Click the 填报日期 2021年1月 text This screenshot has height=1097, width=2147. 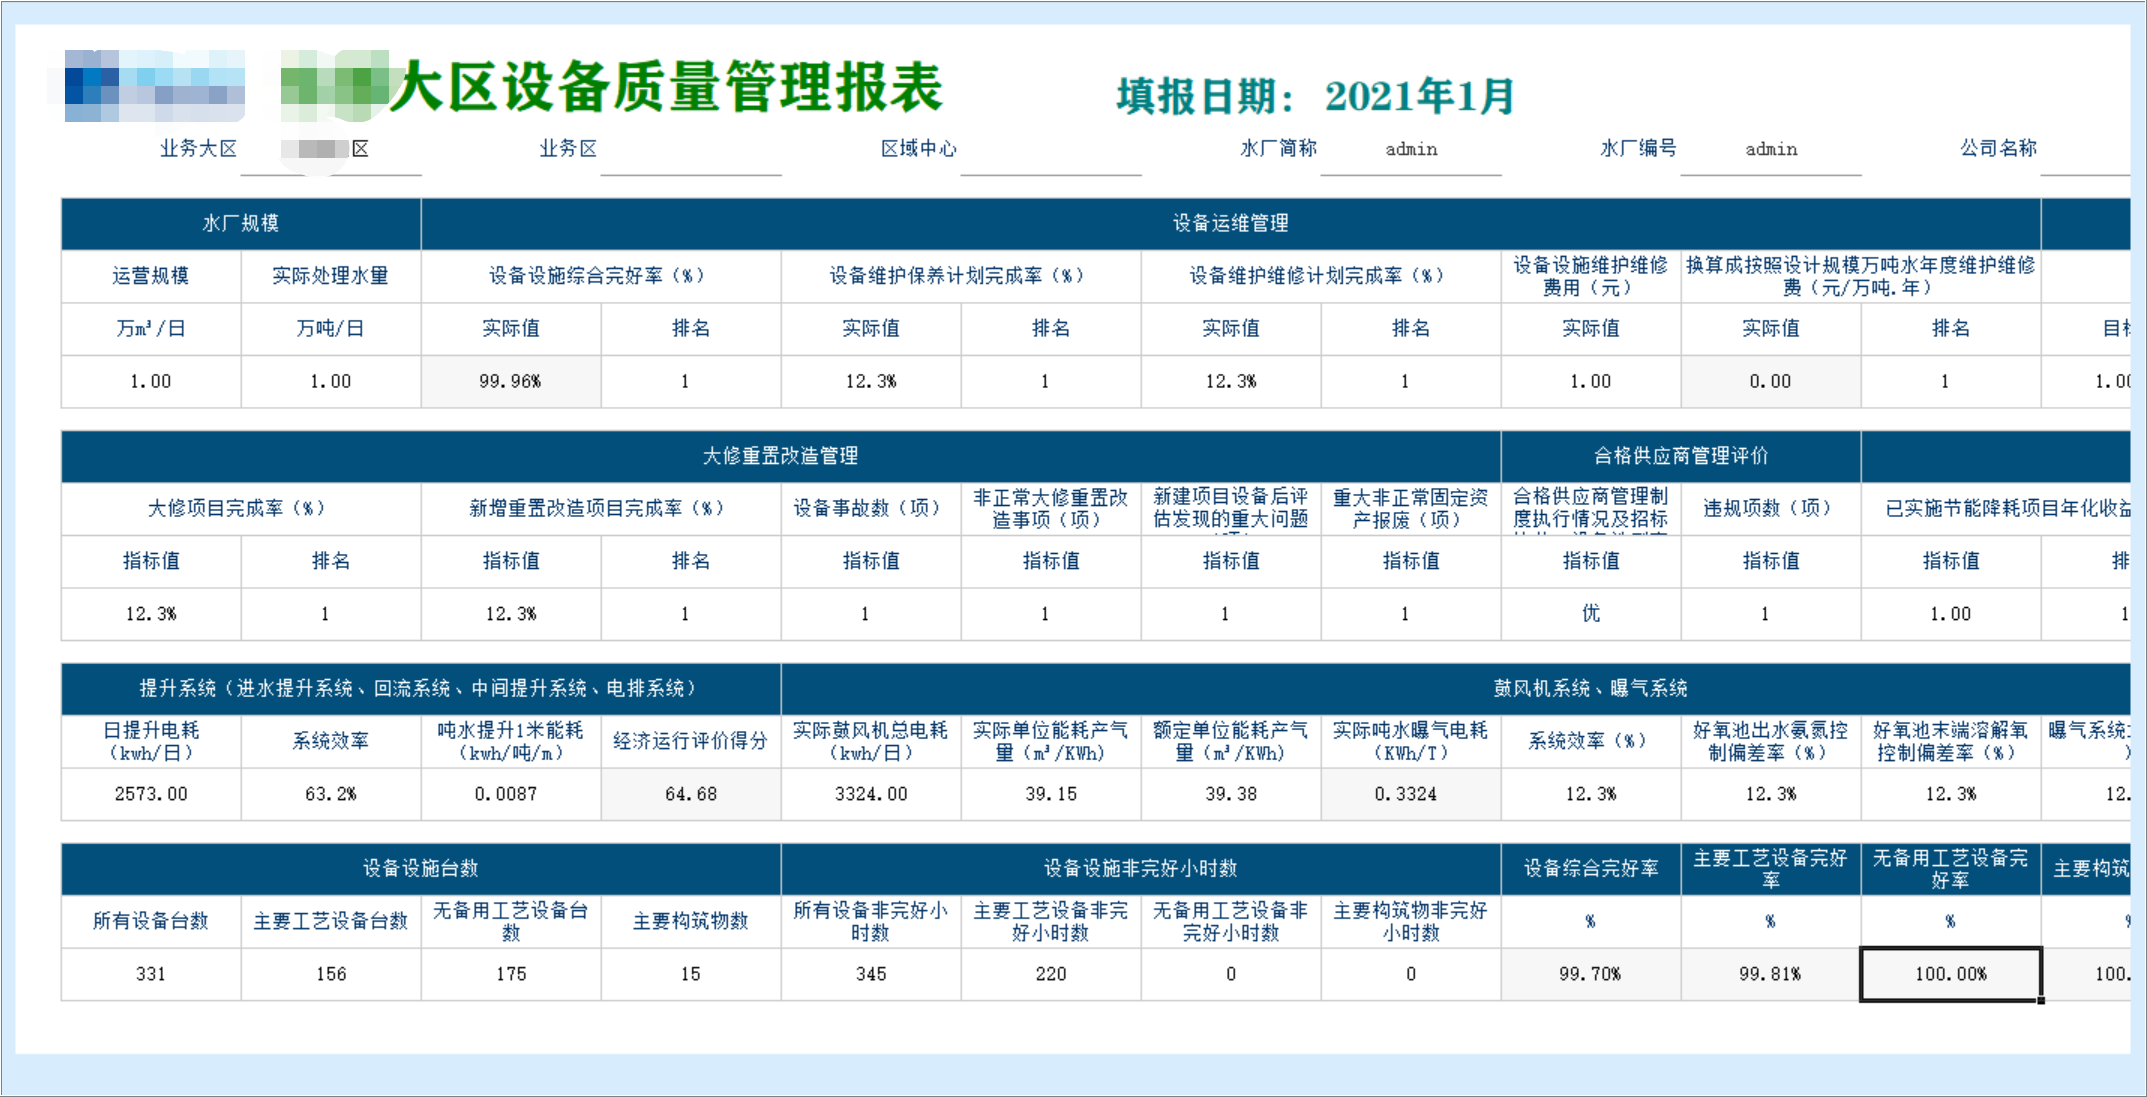pyautogui.click(x=1315, y=96)
